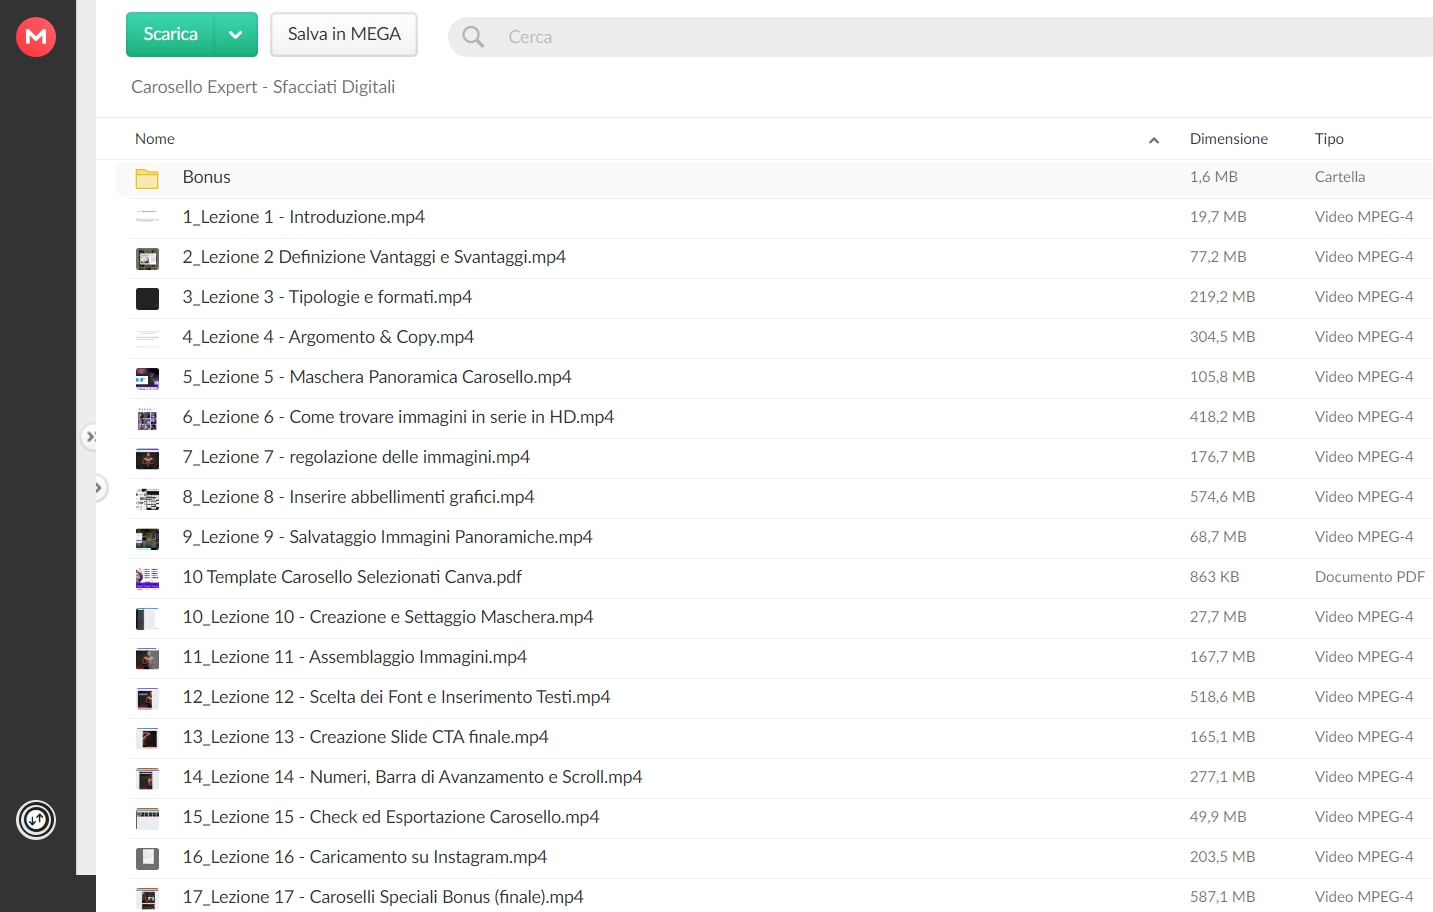Click the Salva in MEGA button

(x=344, y=35)
